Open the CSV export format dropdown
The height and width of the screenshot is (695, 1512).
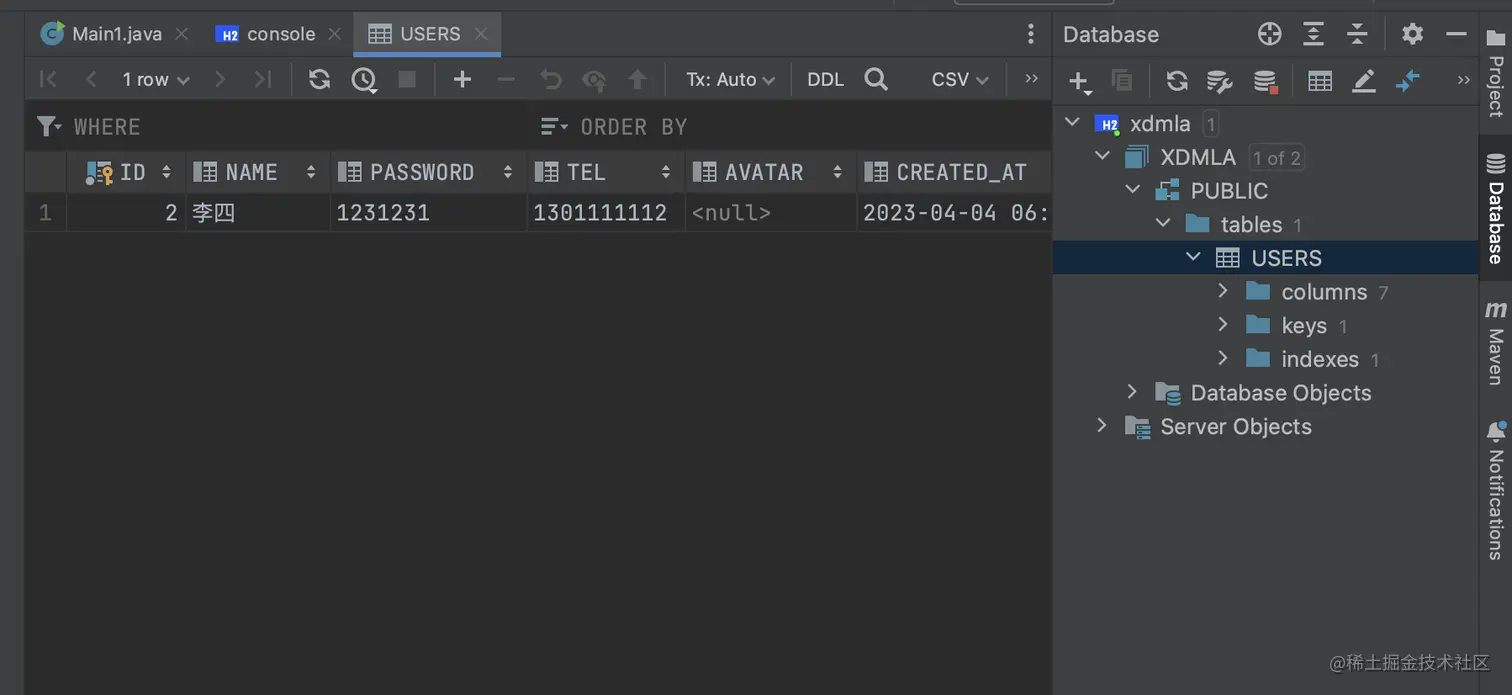960,79
